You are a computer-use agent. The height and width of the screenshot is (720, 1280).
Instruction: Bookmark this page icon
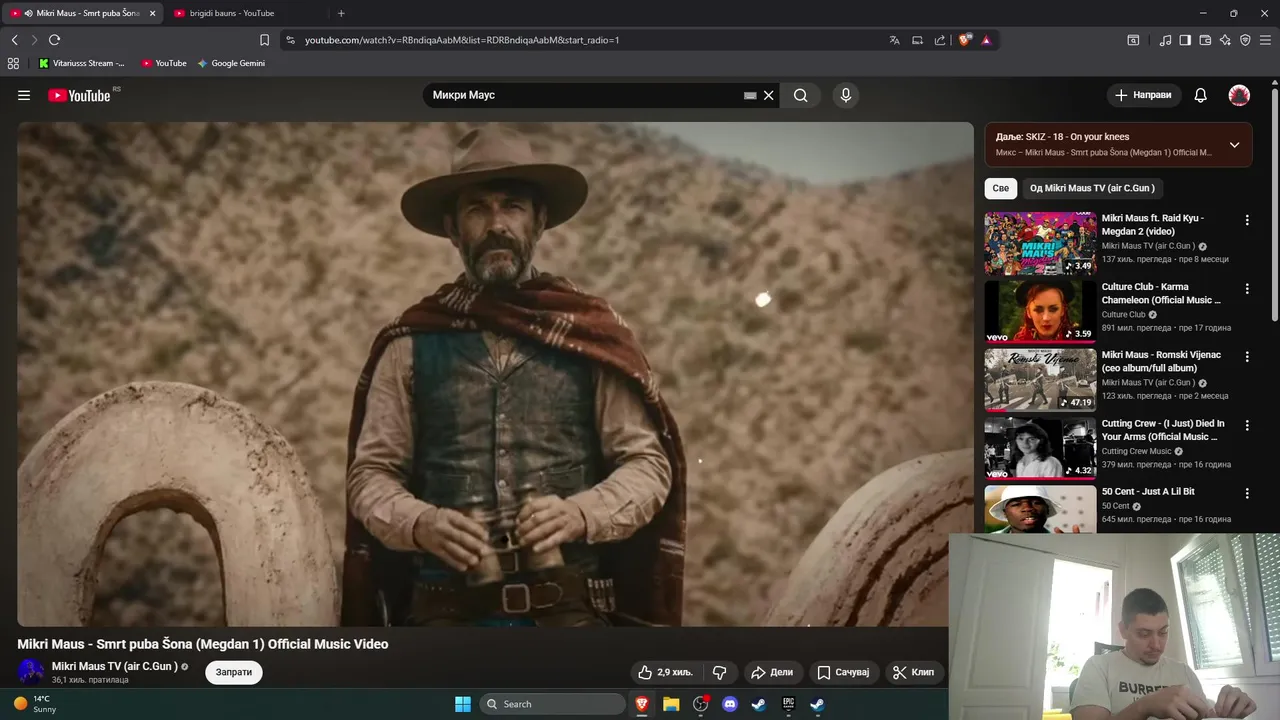click(264, 40)
